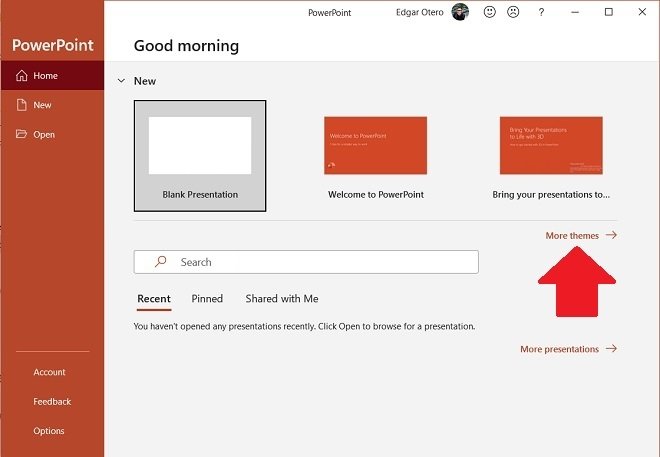Create a Blank Presentation from thumbnail
660x457 pixels.
(200, 145)
